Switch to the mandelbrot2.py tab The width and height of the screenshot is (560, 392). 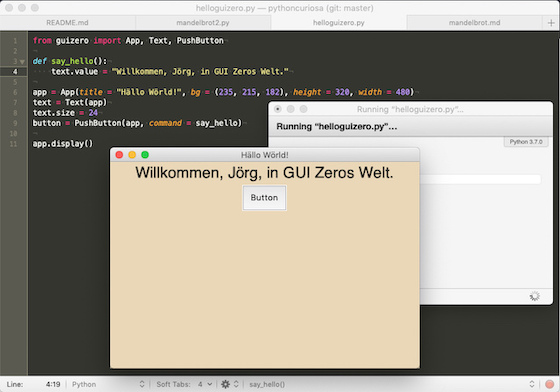(x=203, y=23)
